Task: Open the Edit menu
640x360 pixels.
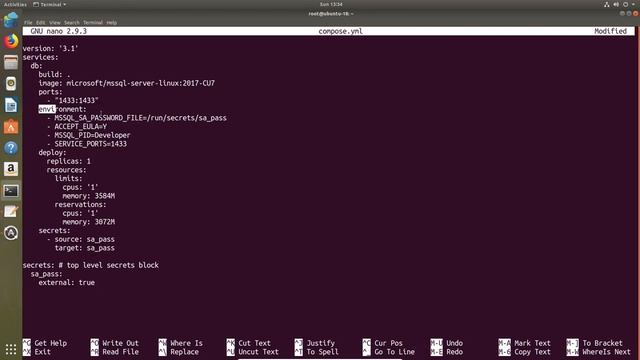Action: [40, 22]
